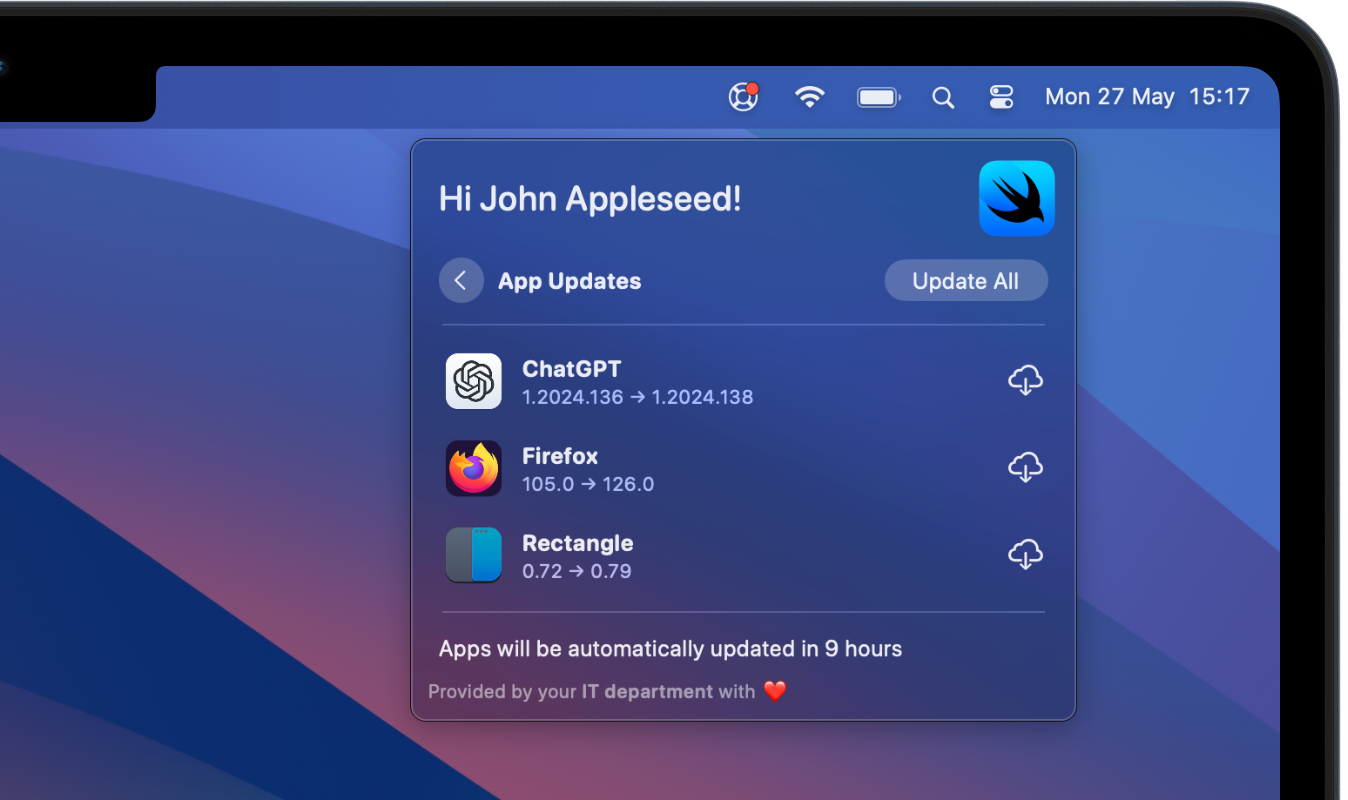
Task: Click the red heart icon in footer
Action: pos(775,691)
